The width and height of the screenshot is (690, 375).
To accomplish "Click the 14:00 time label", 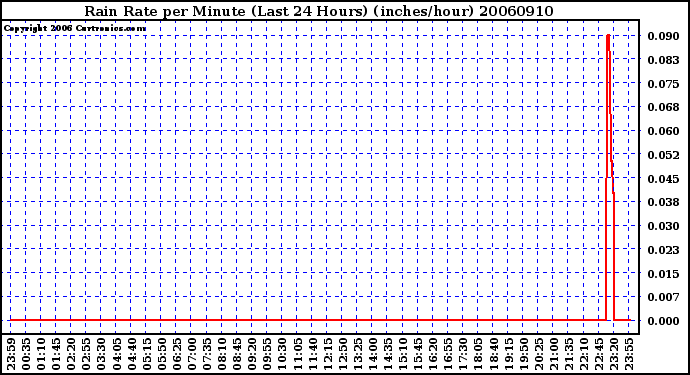I will [x=372, y=354].
